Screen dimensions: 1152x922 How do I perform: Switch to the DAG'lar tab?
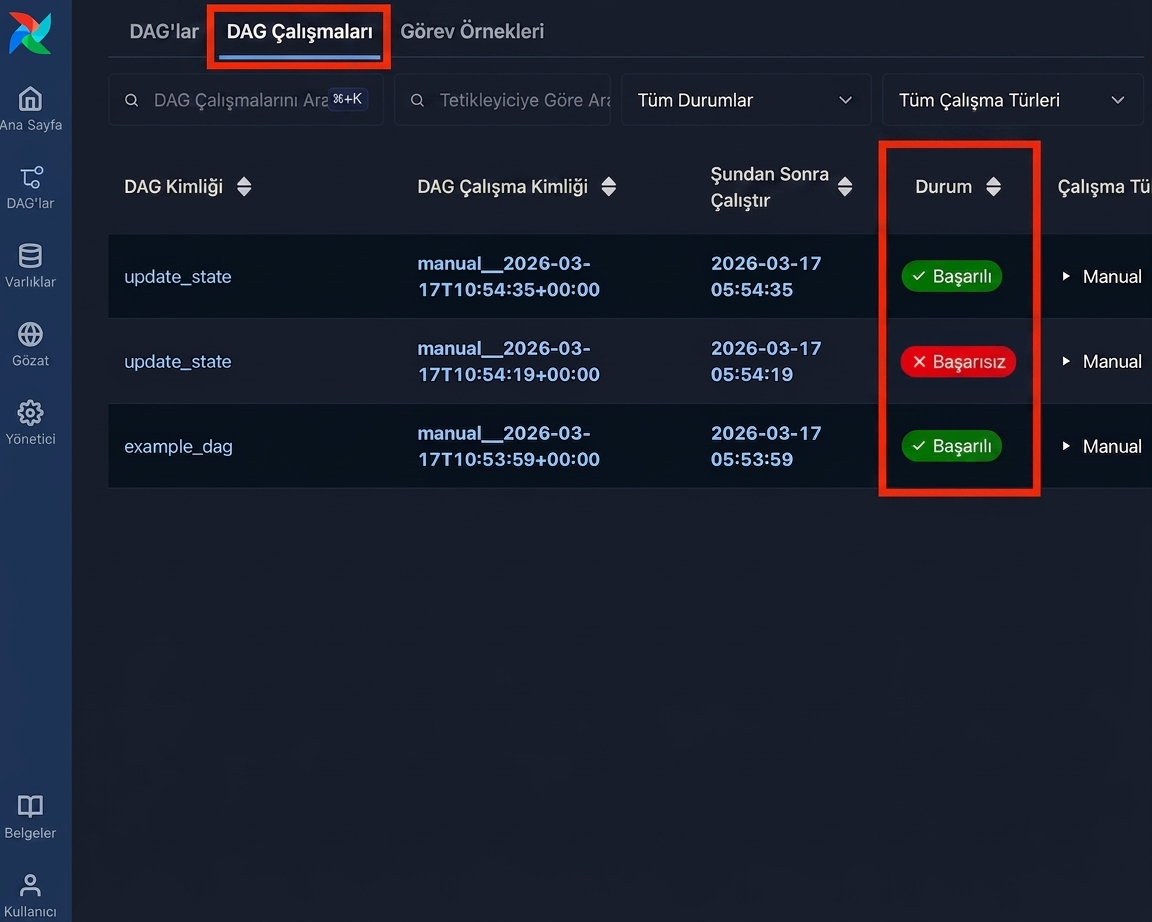point(164,32)
